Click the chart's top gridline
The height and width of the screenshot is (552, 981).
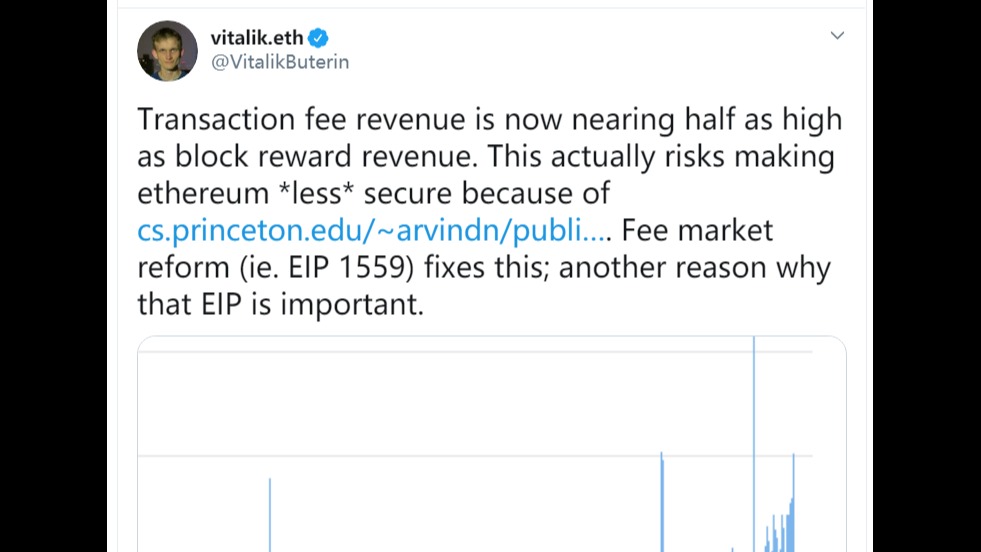point(475,352)
